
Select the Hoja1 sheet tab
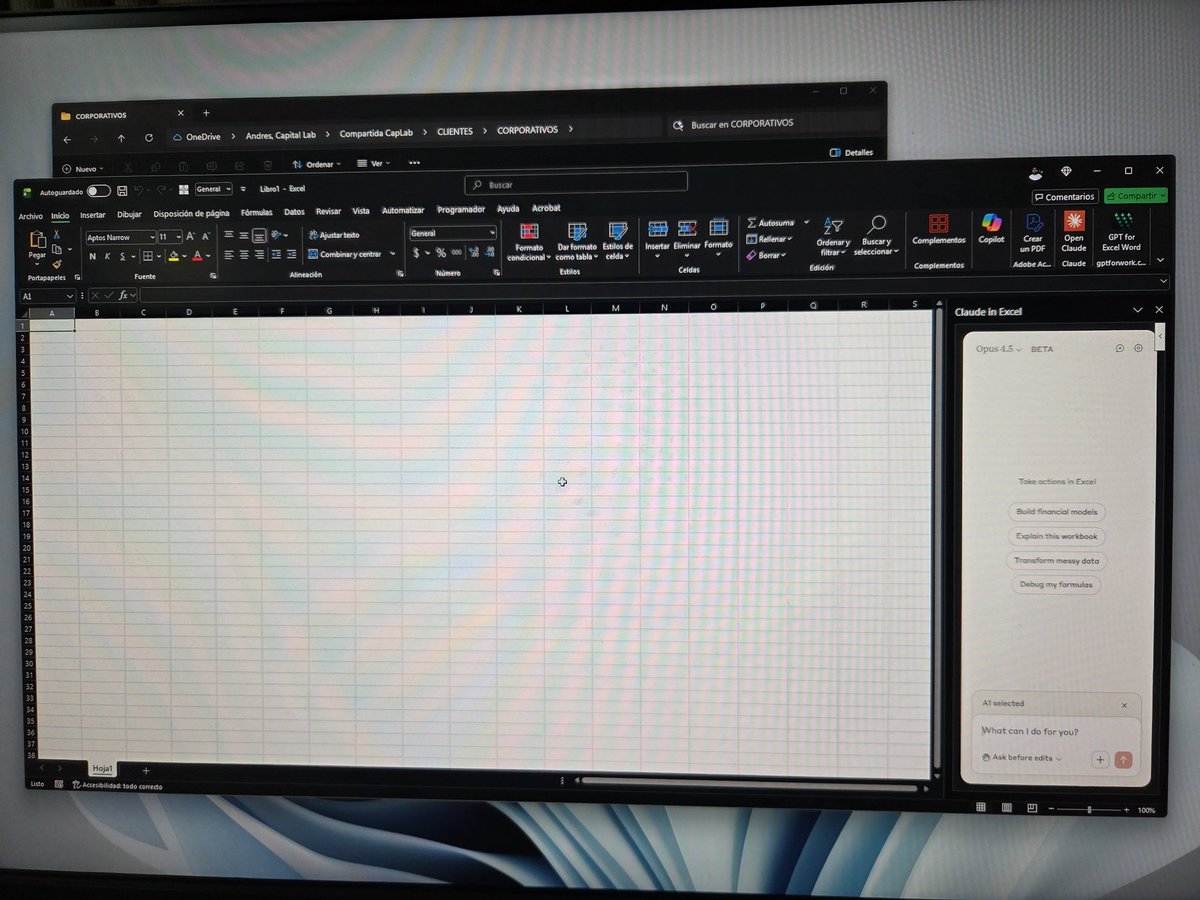(x=103, y=768)
